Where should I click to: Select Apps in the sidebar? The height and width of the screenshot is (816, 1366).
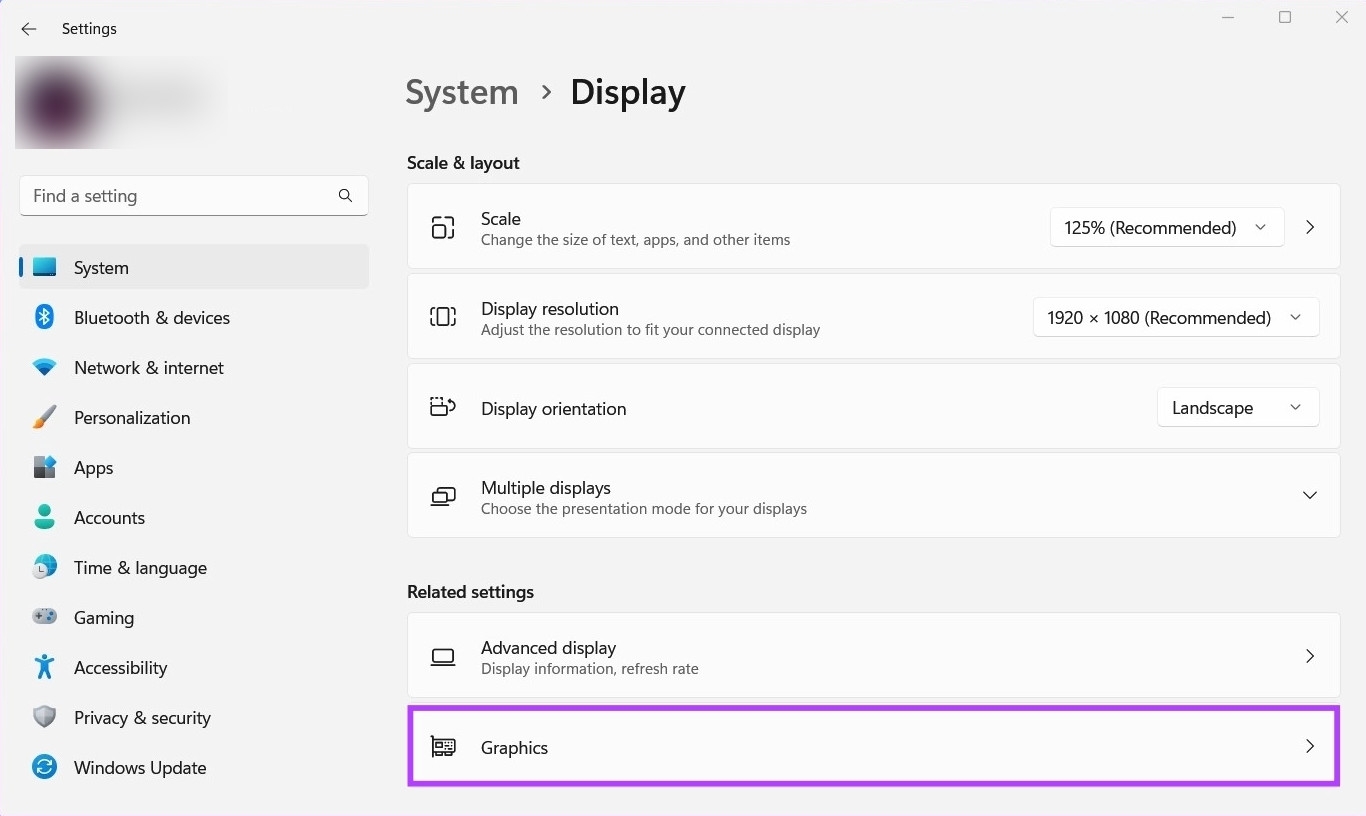[94, 468]
